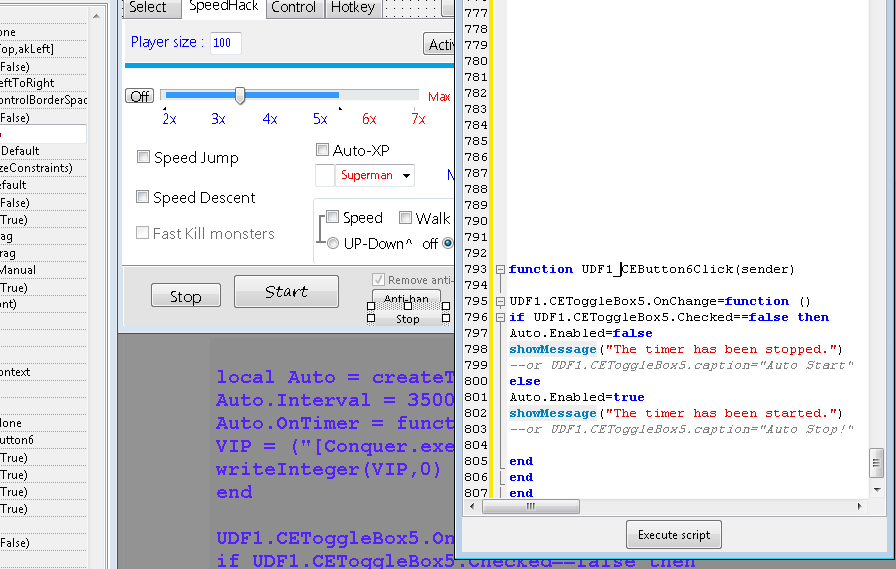Image resolution: width=896 pixels, height=569 pixels.
Task: Toggle the Auto-XP checkbox
Action: (x=323, y=150)
